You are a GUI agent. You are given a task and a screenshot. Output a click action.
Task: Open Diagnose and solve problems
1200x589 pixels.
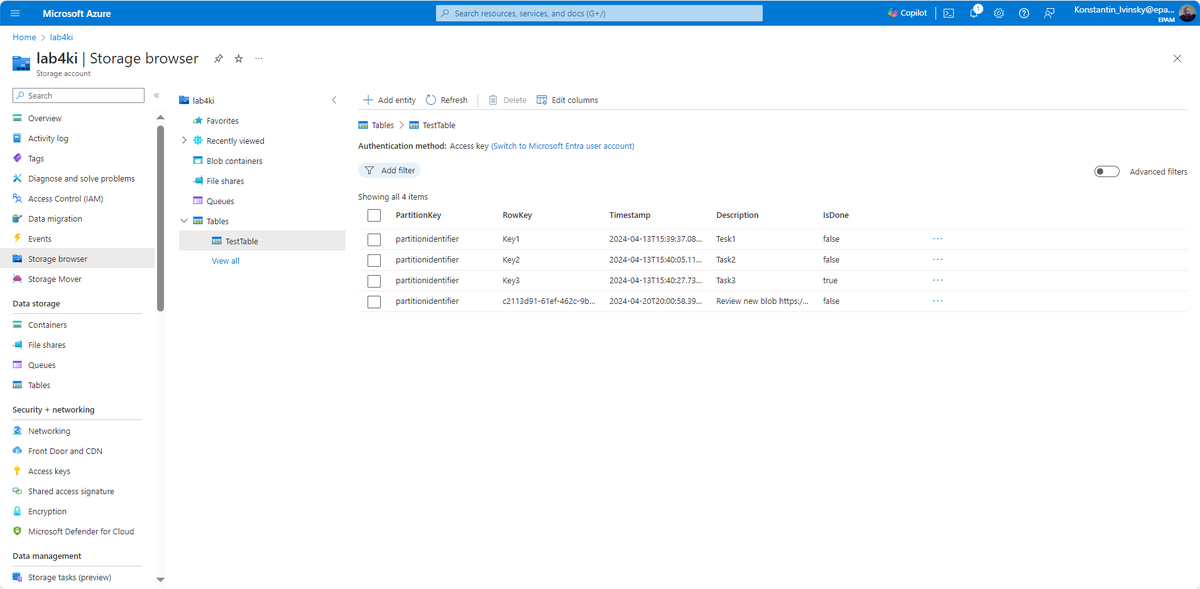[x=81, y=178]
